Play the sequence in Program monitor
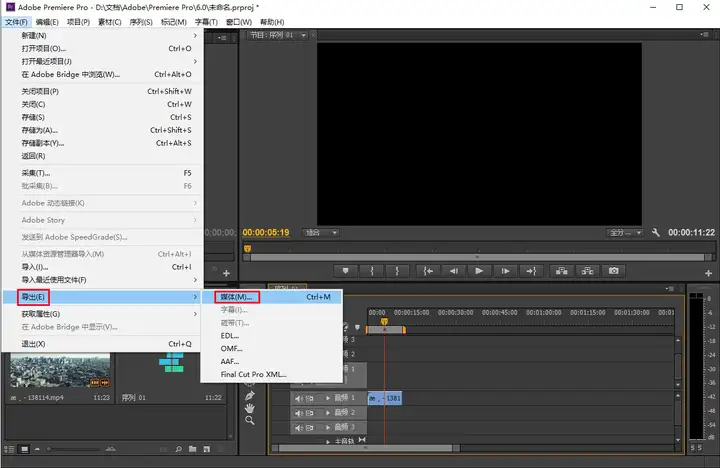Image resolution: width=720 pixels, height=468 pixels. tap(479, 271)
